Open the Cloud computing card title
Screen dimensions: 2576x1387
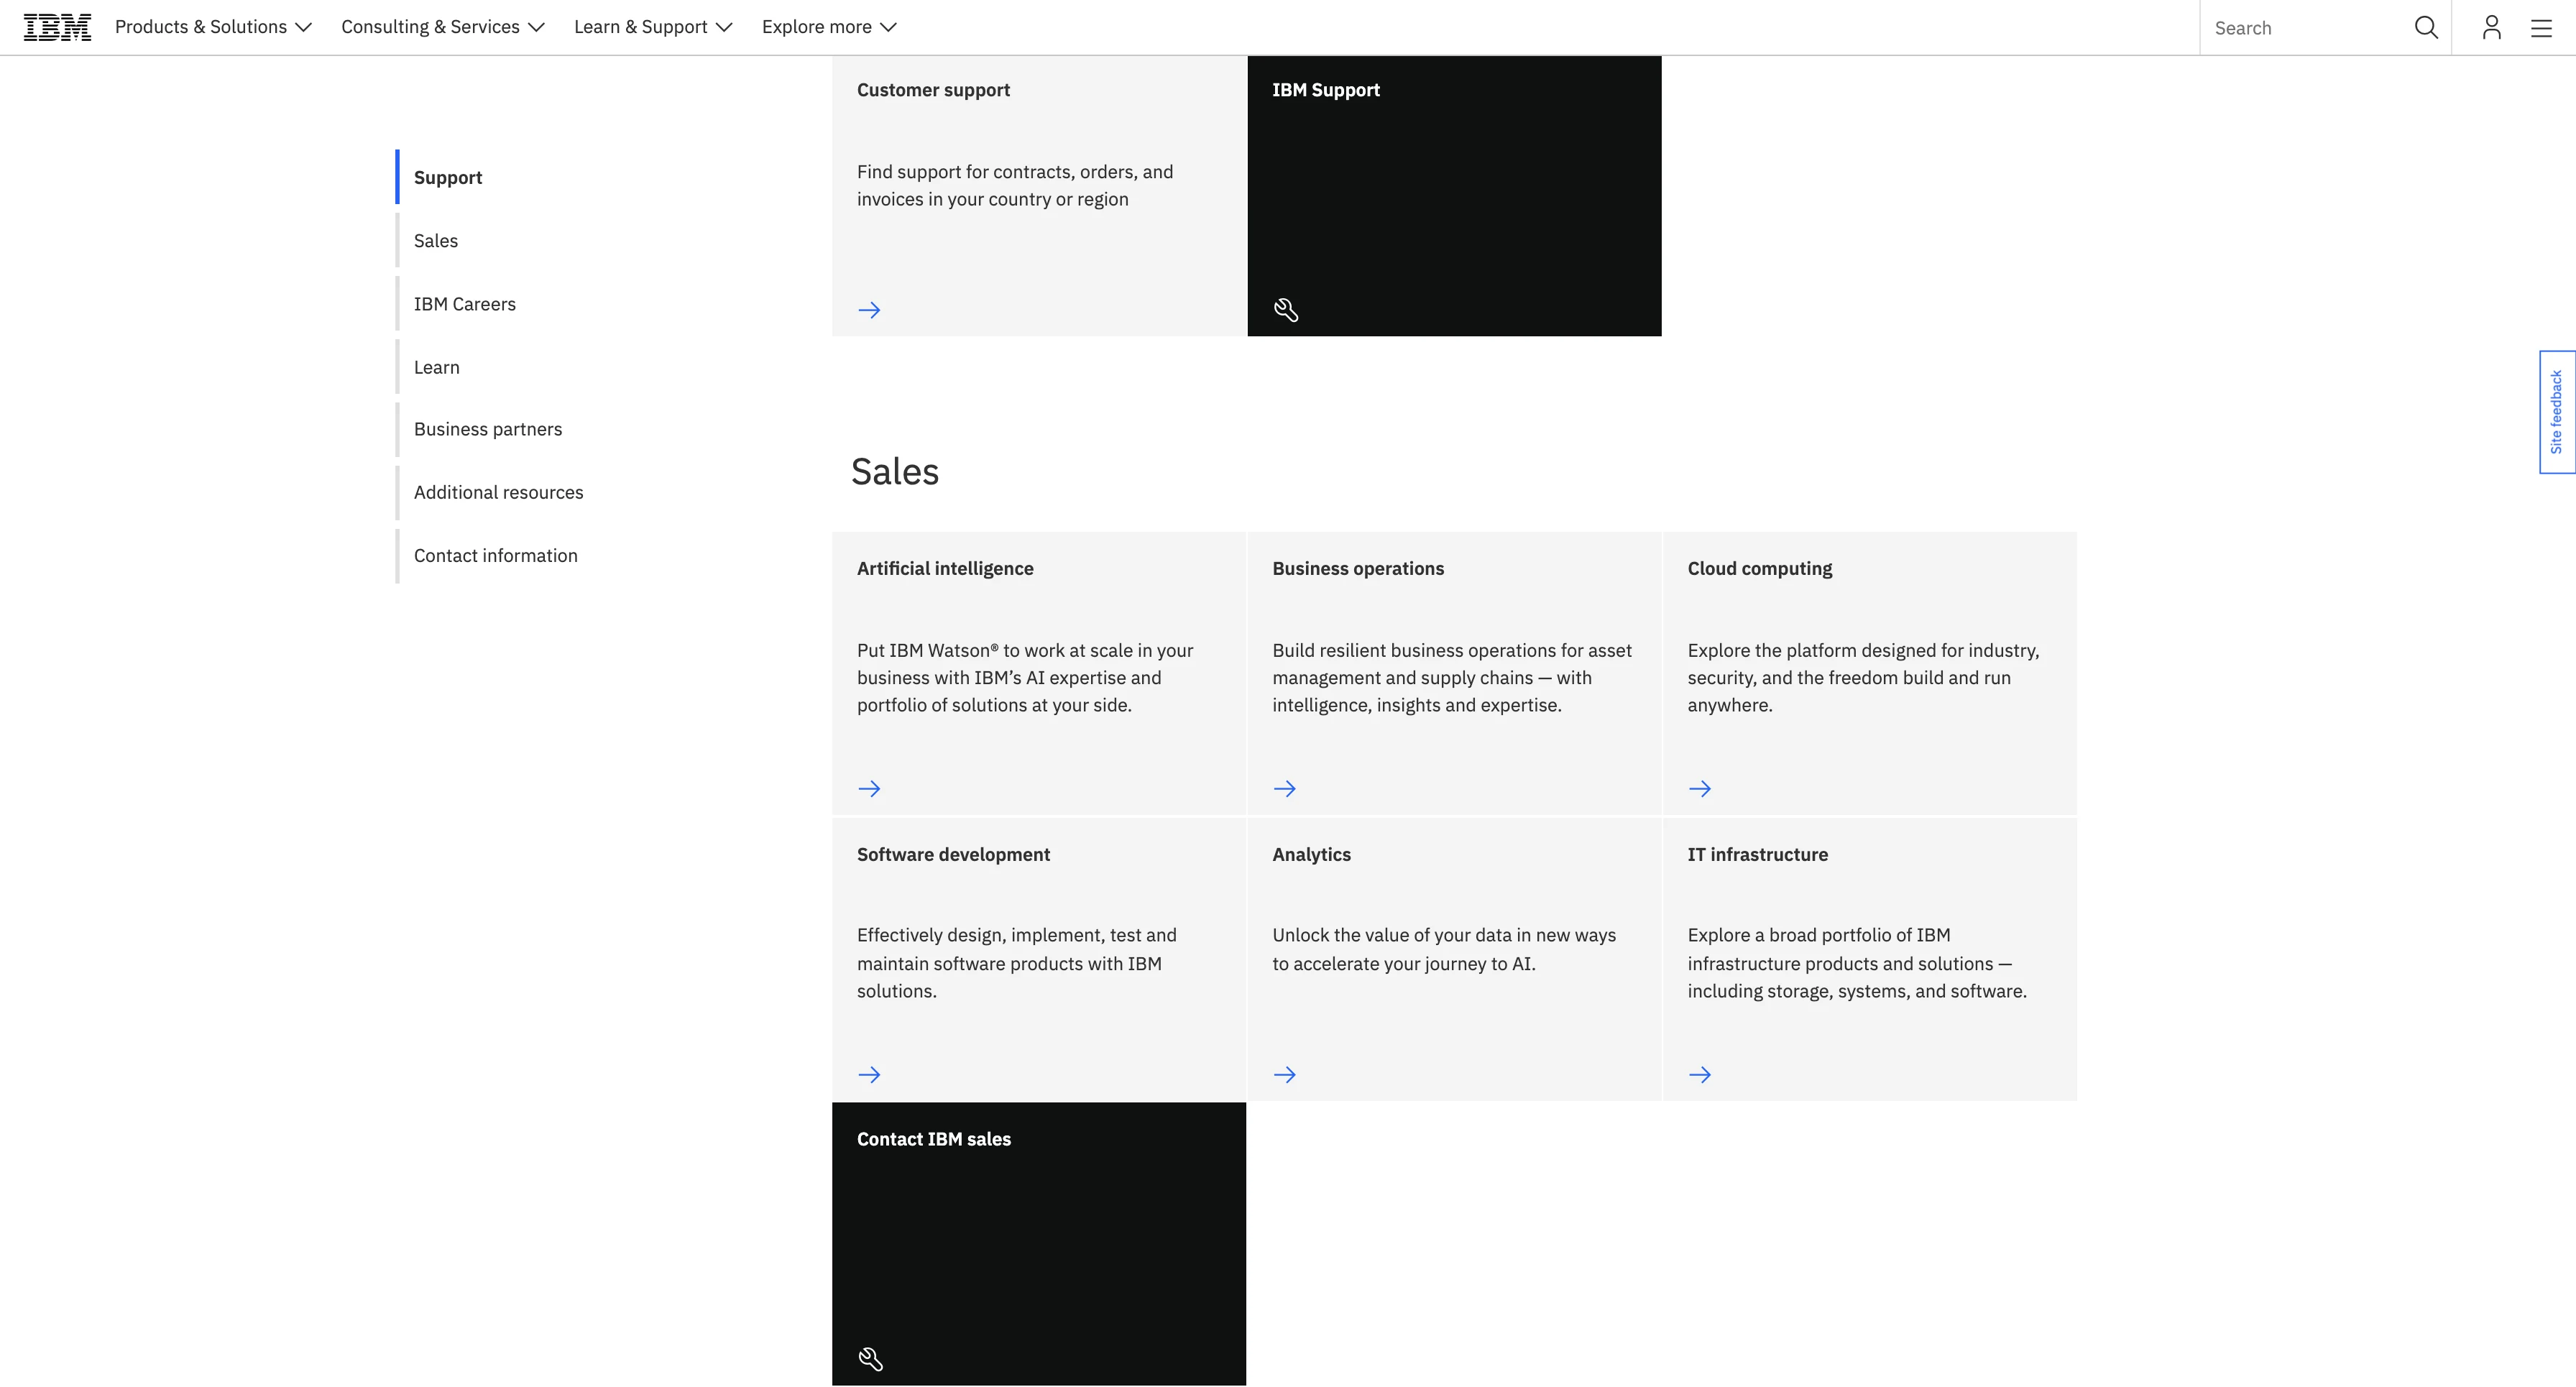(1760, 568)
